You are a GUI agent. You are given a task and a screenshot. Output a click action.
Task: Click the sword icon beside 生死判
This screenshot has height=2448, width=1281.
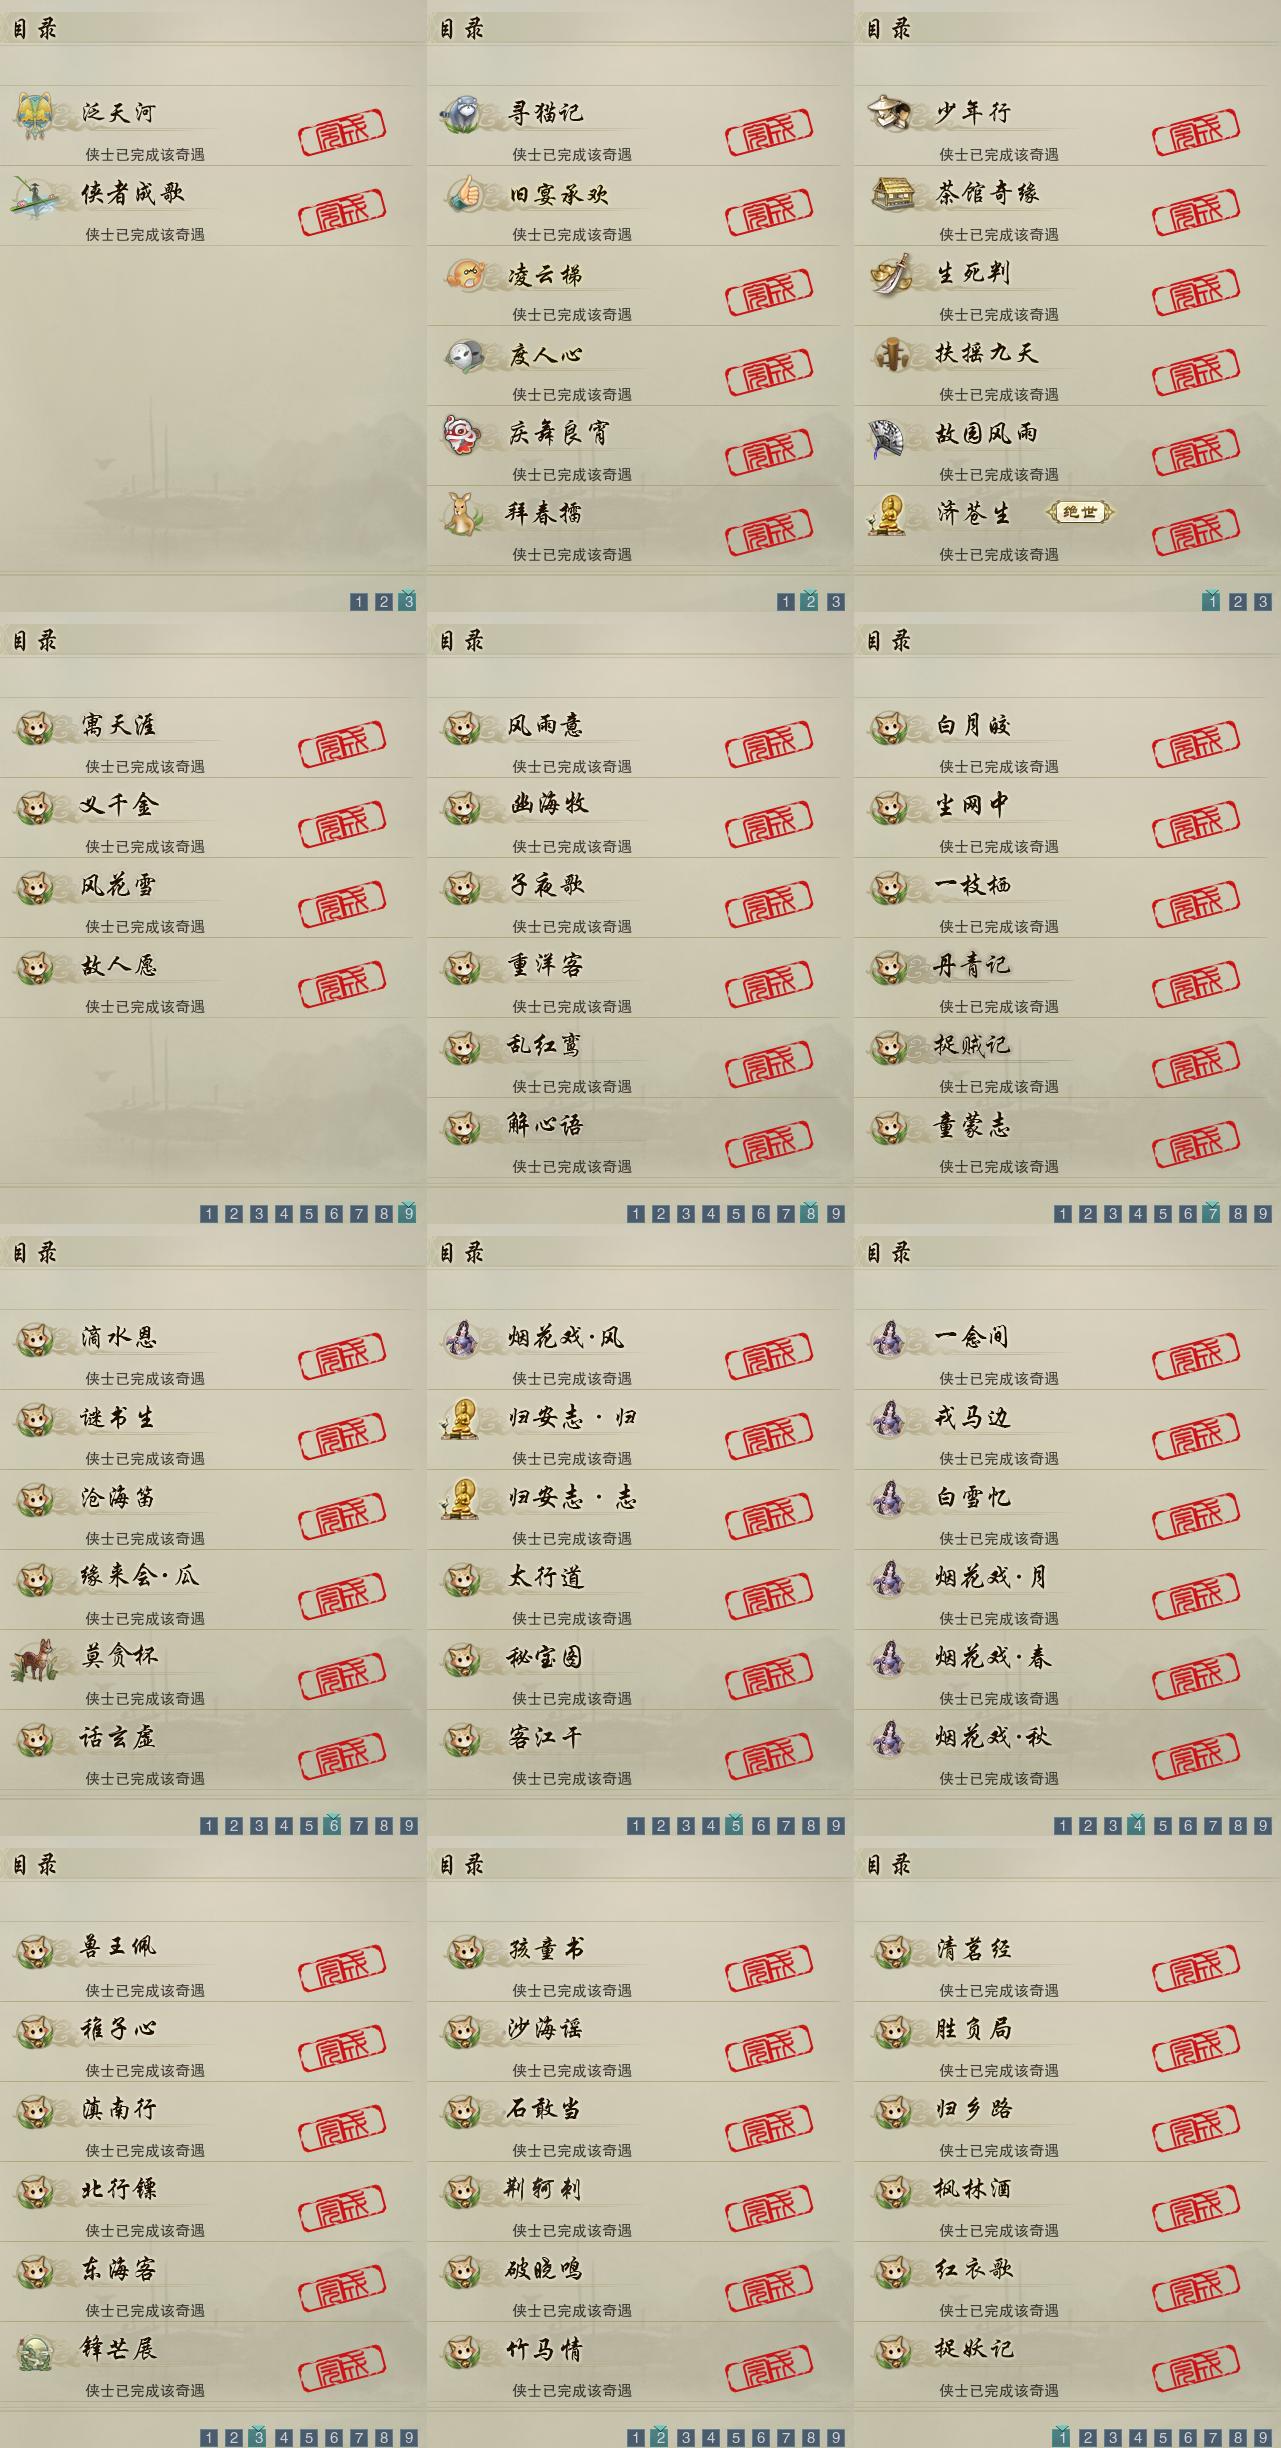(x=889, y=273)
